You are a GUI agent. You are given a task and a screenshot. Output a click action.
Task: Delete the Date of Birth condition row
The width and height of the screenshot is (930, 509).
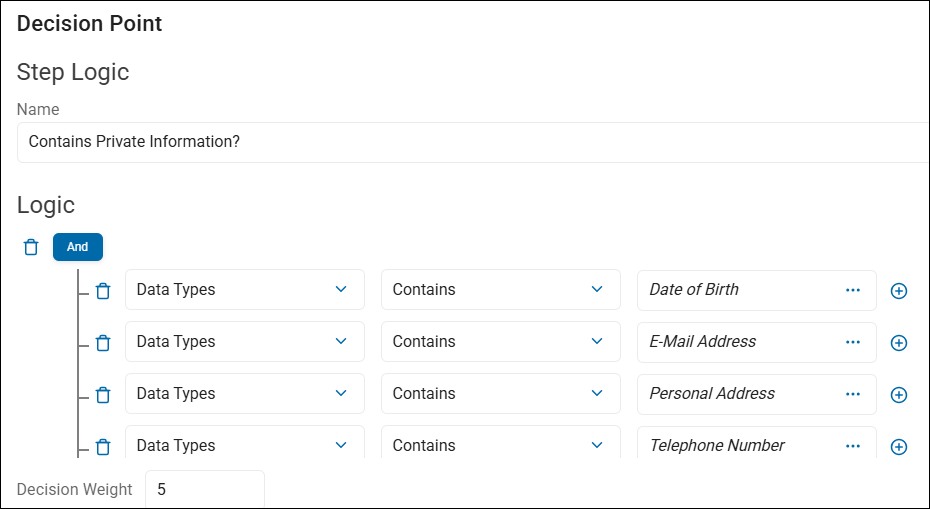(x=103, y=291)
